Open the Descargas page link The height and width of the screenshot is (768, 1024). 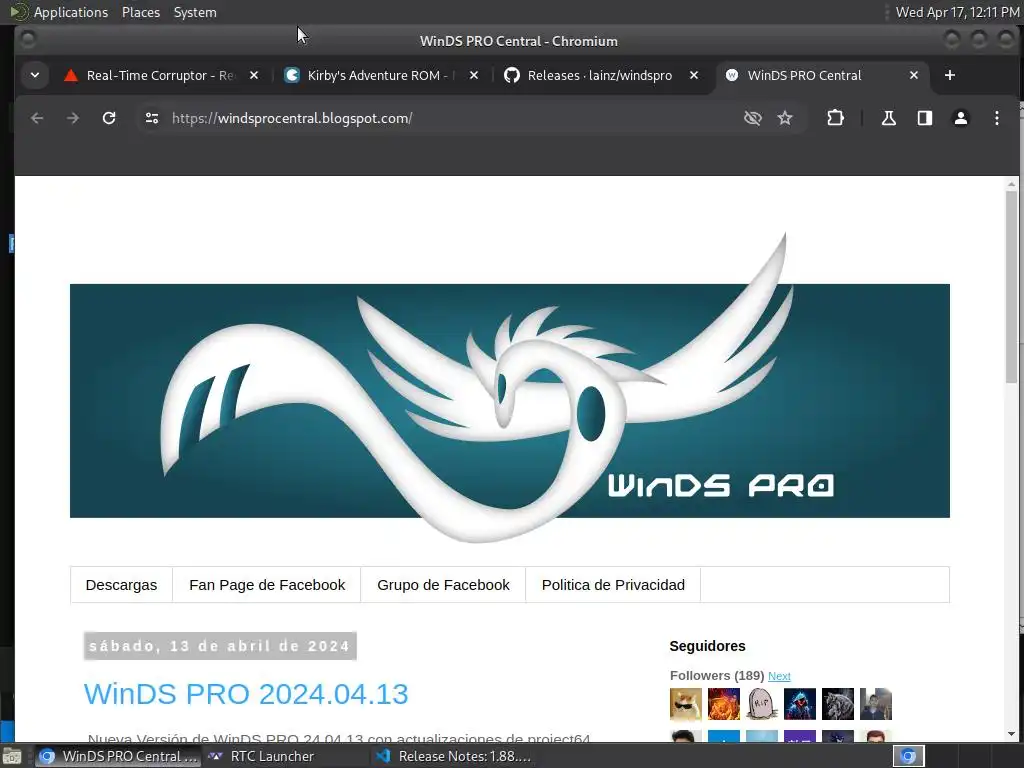(121, 584)
